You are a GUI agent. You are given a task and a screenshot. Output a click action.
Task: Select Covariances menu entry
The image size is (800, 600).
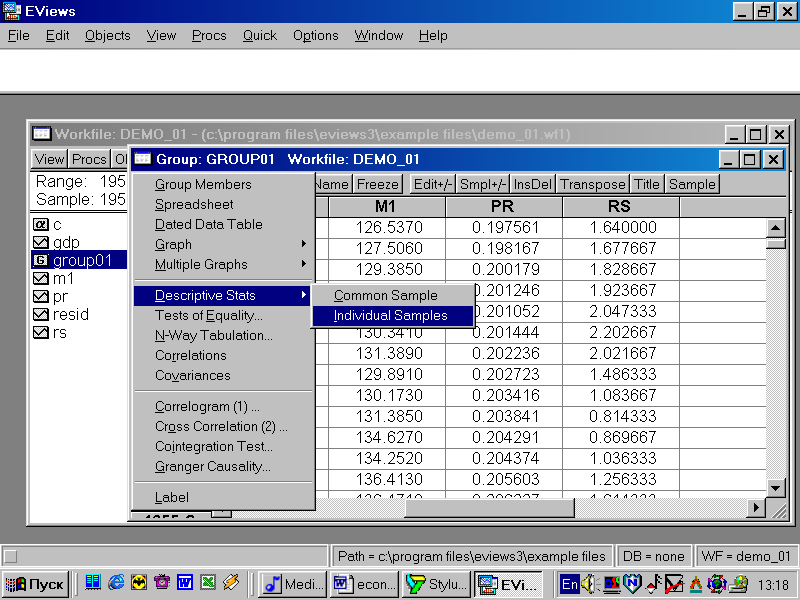click(x=223, y=376)
